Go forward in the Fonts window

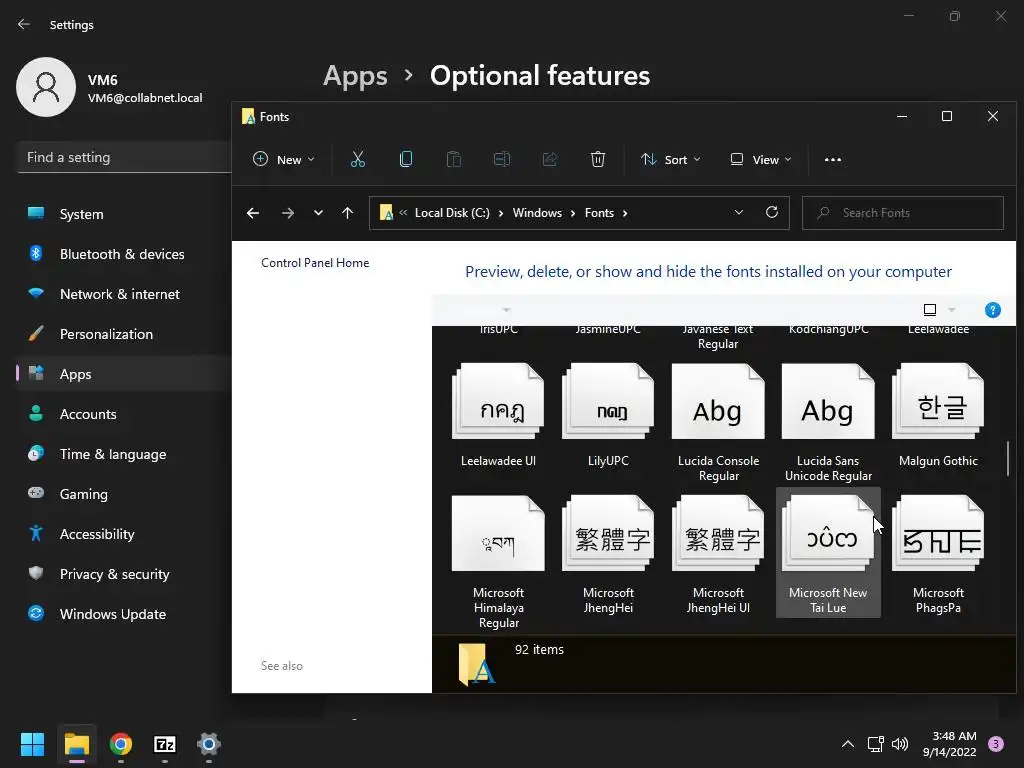tap(287, 213)
